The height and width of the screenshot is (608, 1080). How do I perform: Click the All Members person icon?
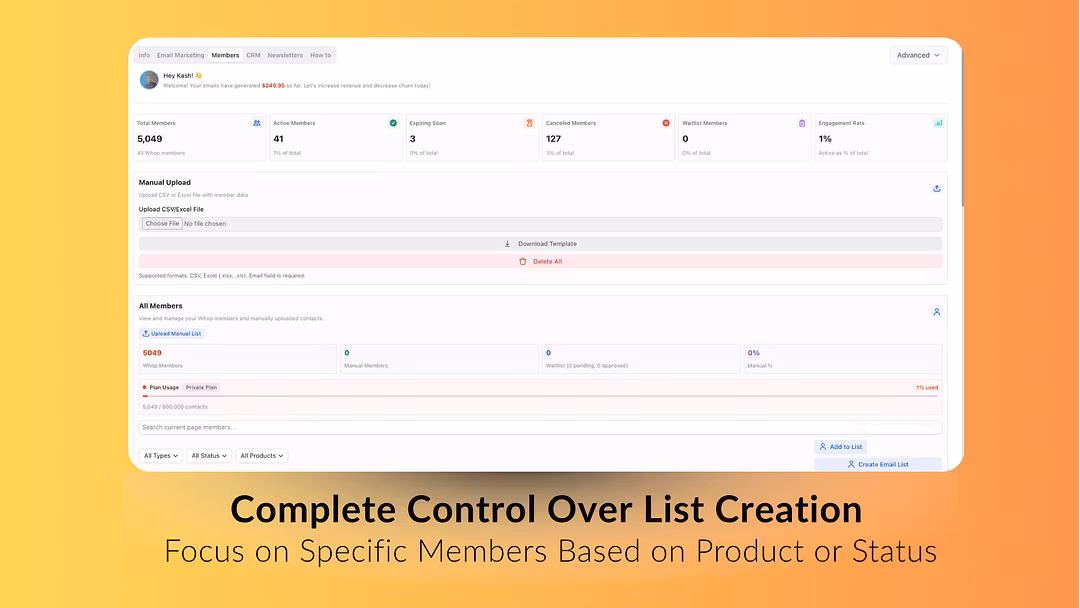coord(936,312)
